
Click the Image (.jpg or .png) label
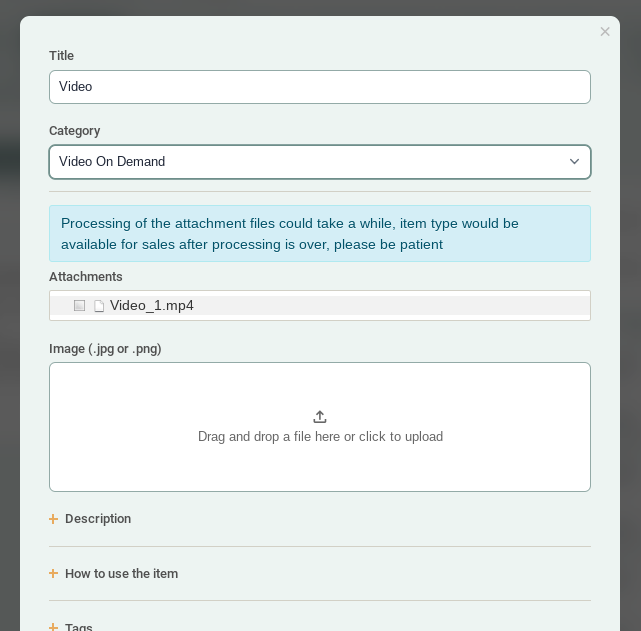coord(105,349)
